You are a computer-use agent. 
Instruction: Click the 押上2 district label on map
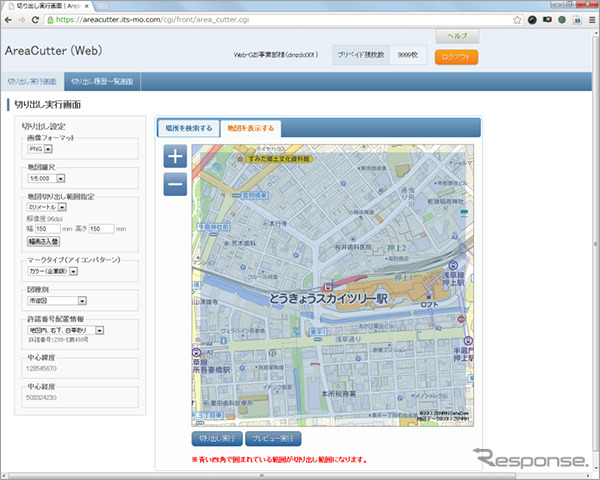point(397,248)
